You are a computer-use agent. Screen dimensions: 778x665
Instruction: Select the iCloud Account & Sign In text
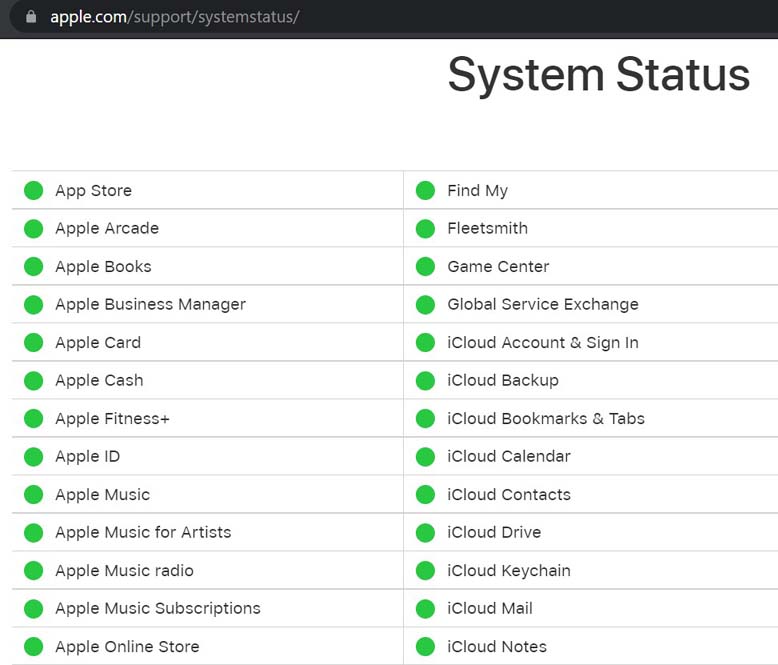point(543,342)
